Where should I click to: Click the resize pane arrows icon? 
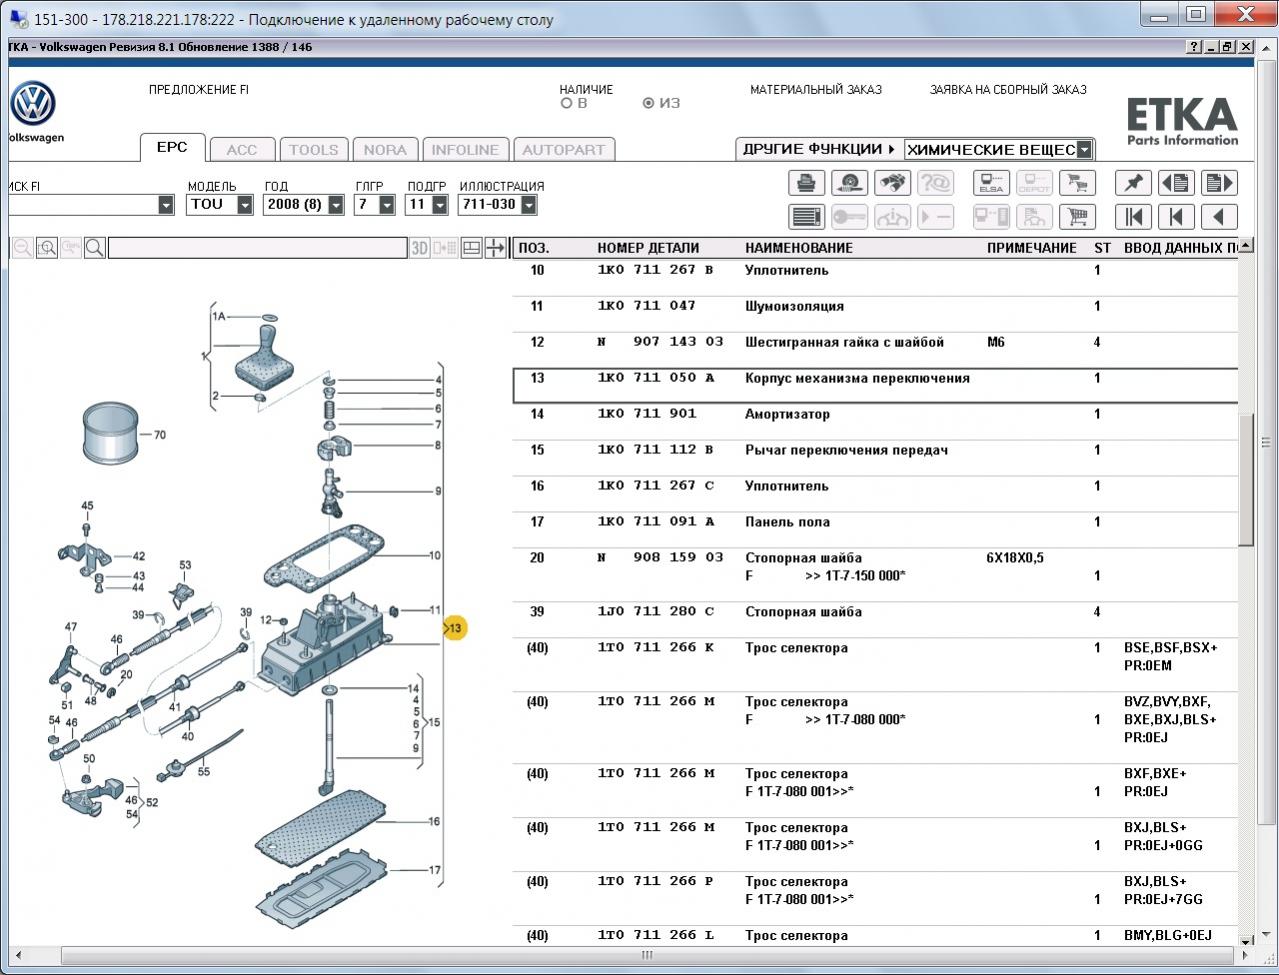click(x=496, y=248)
